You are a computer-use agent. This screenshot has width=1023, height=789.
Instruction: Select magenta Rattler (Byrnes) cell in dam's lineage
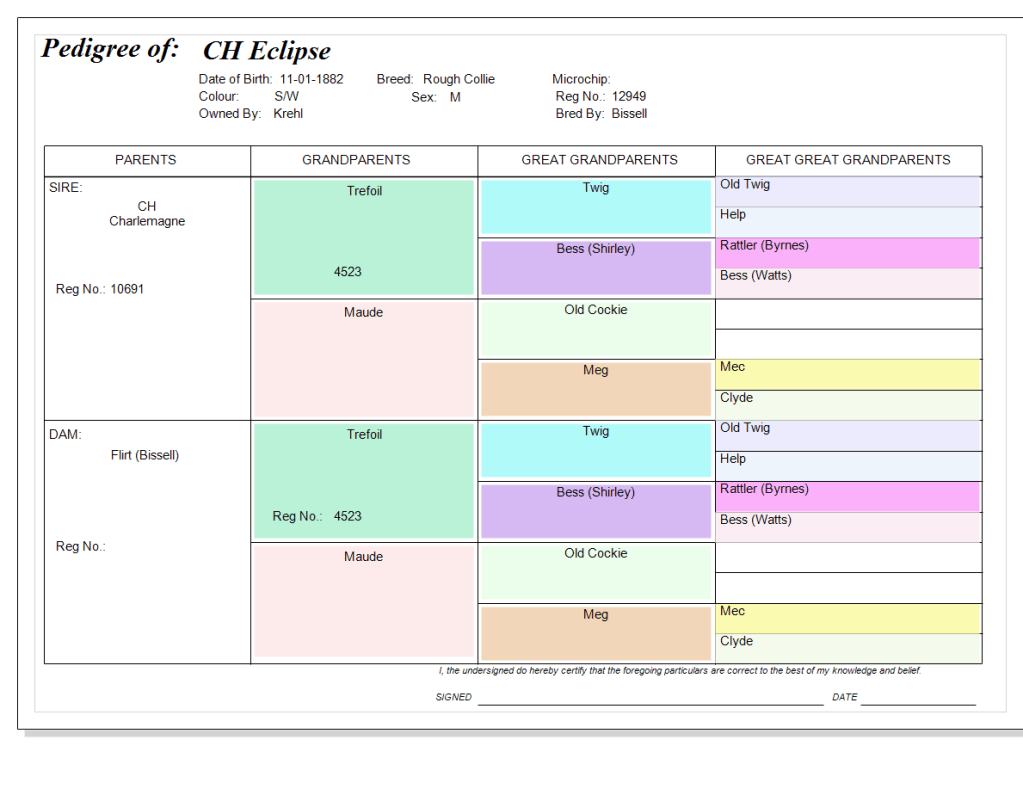[848, 496]
